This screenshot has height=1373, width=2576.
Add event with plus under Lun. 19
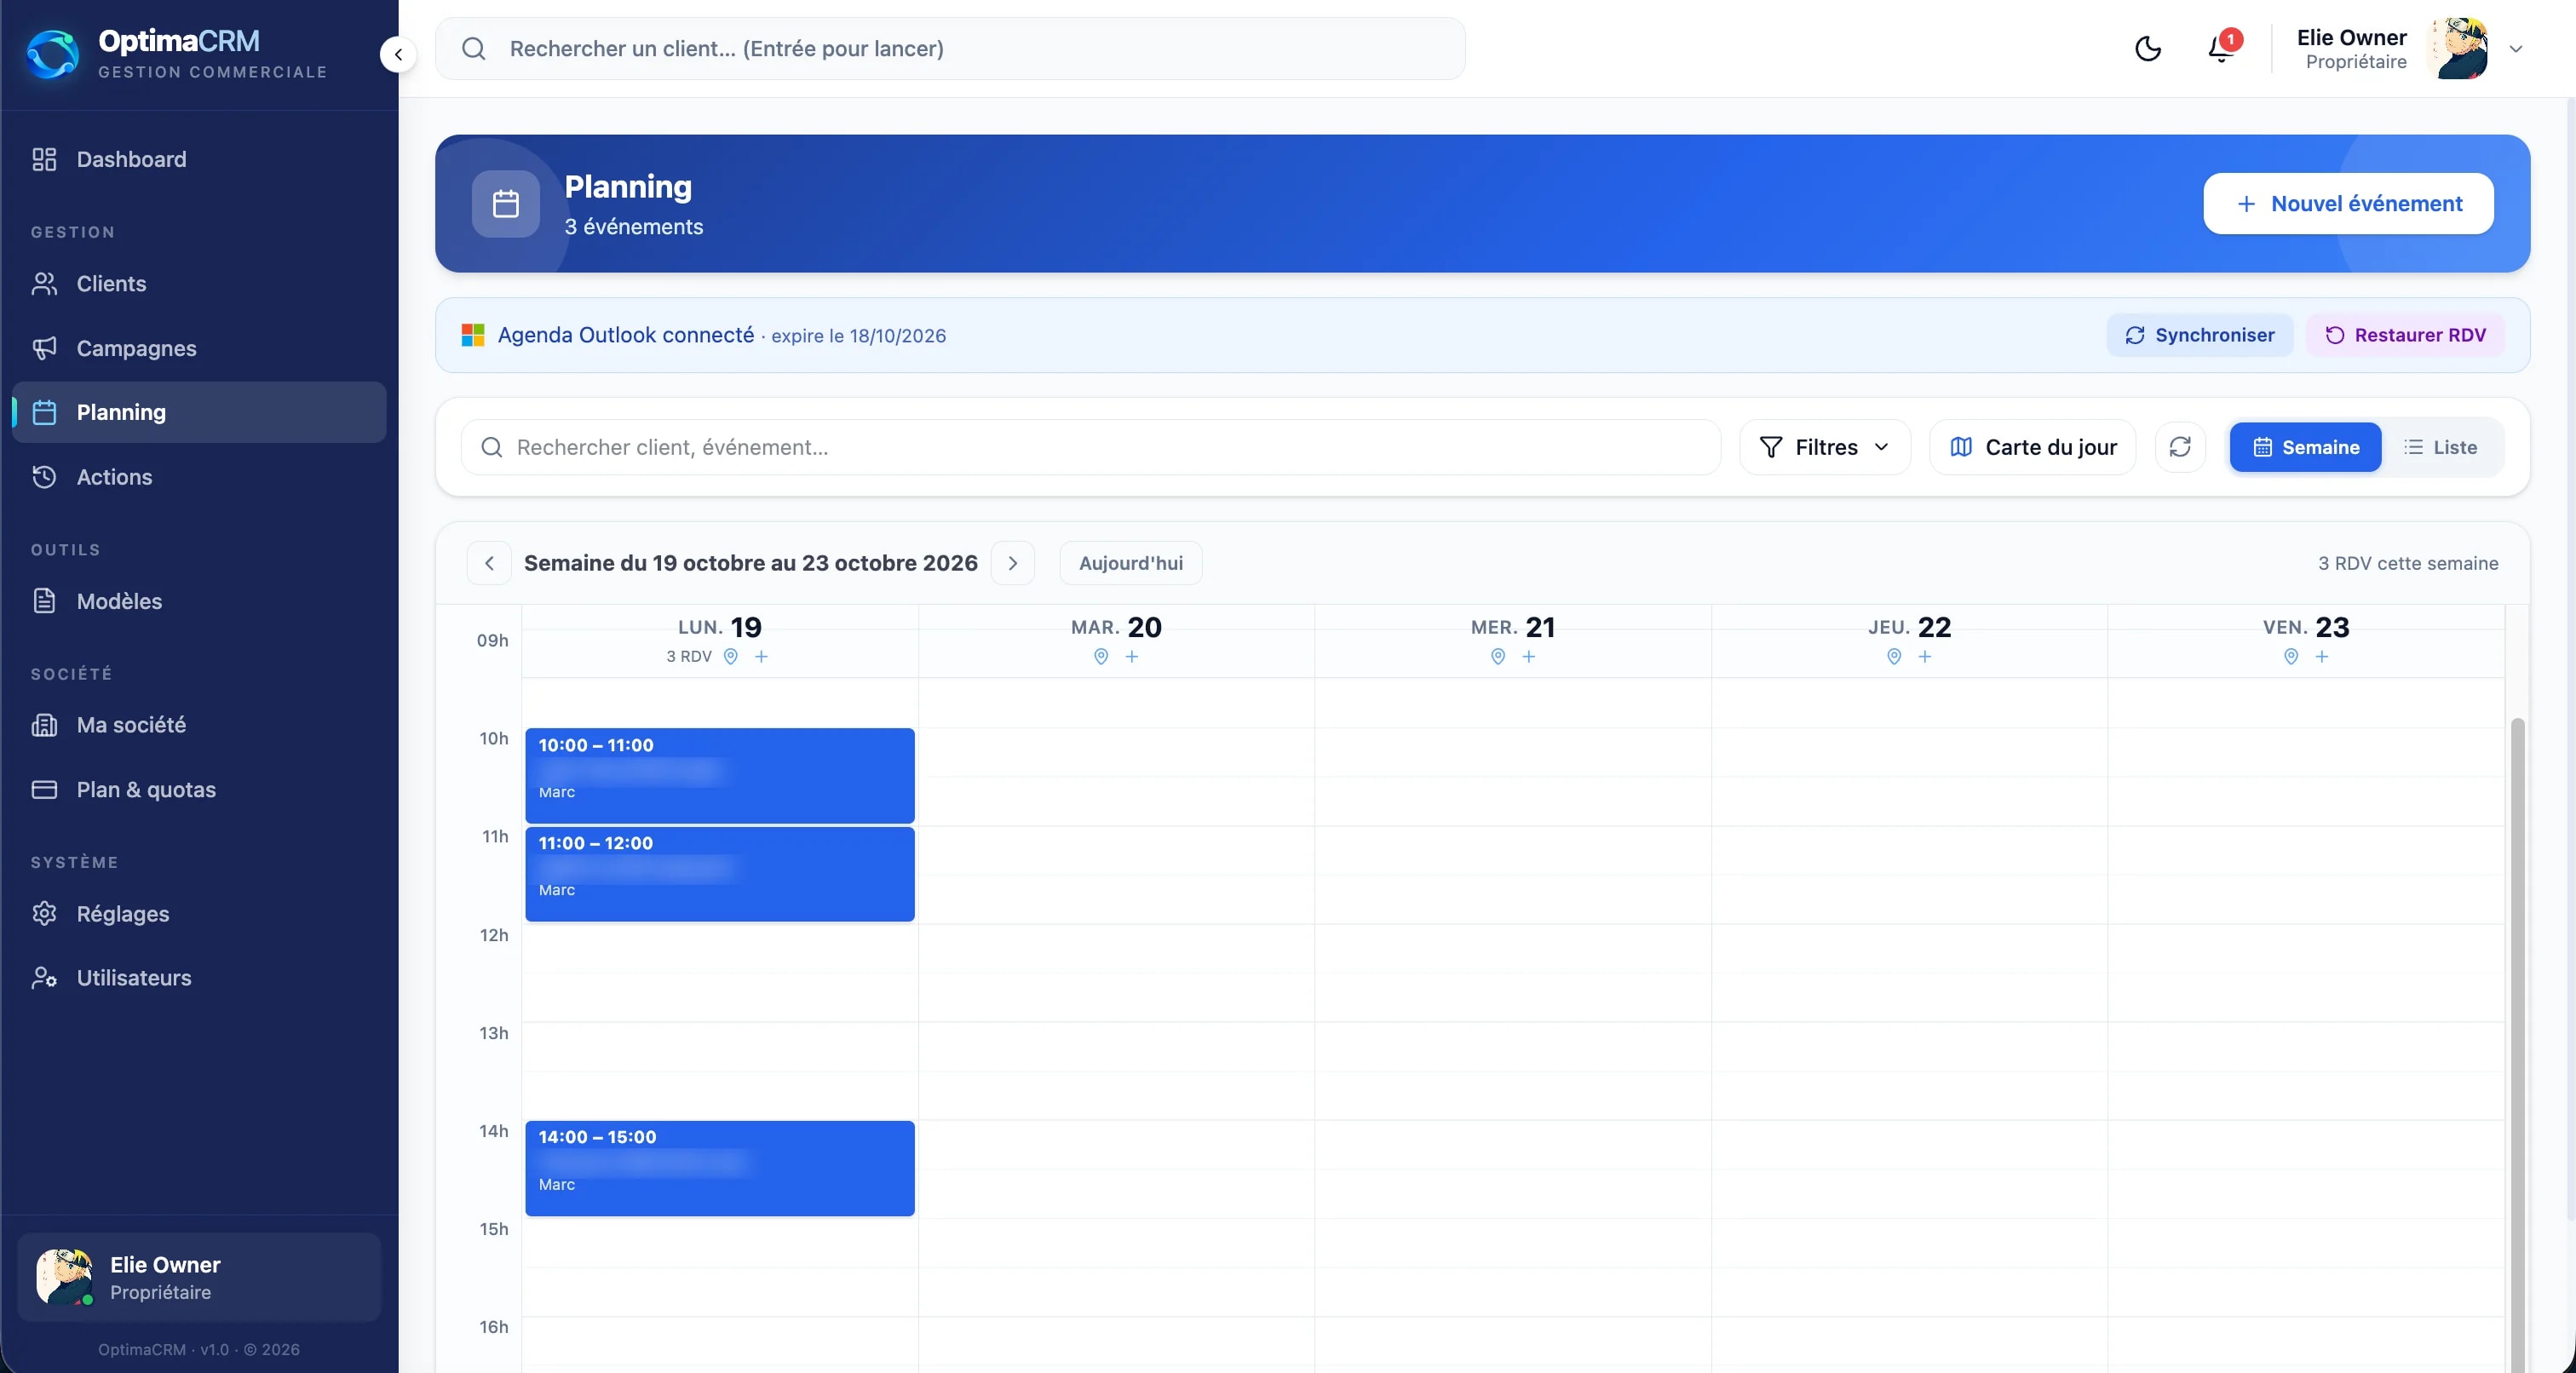761,657
